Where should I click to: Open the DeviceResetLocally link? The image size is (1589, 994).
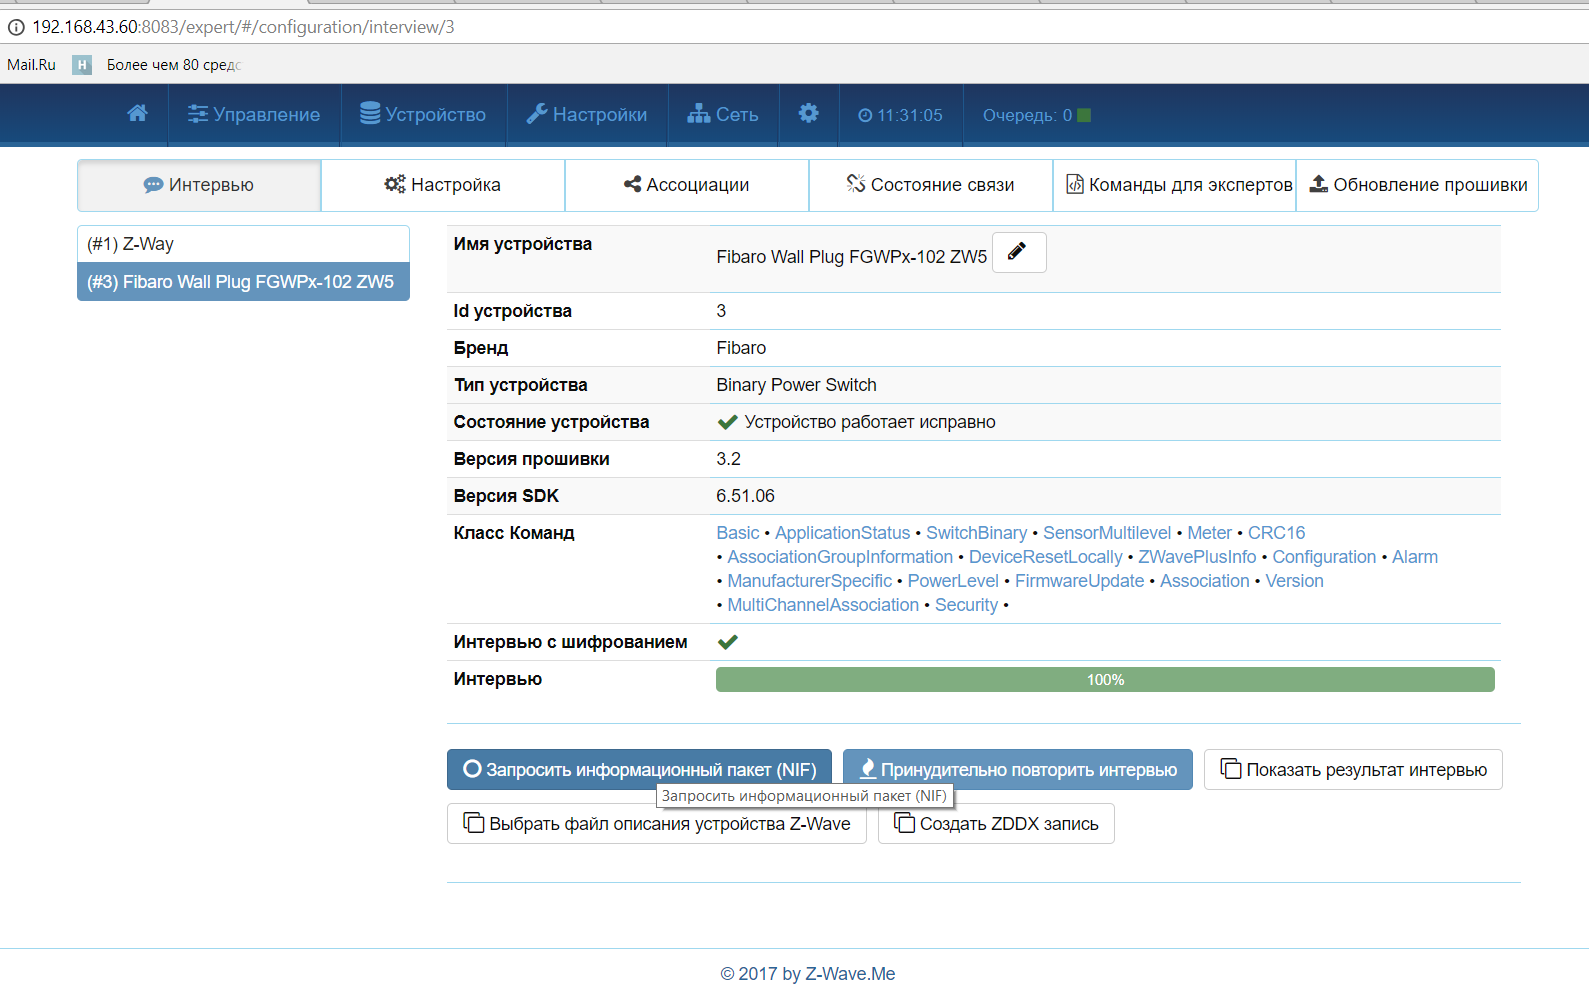click(x=1046, y=557)
